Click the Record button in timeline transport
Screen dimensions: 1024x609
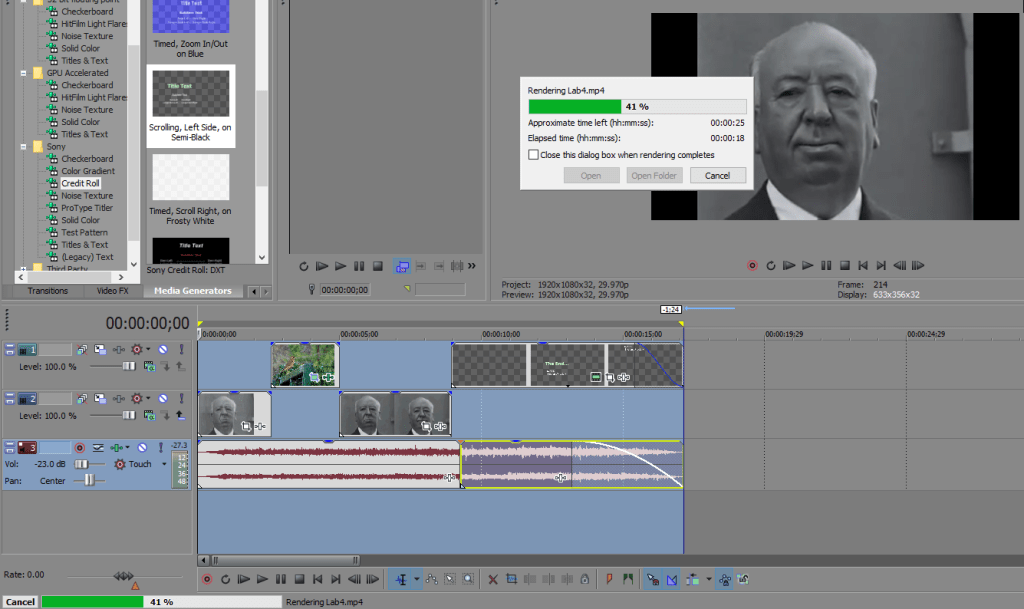pos(207,578)
